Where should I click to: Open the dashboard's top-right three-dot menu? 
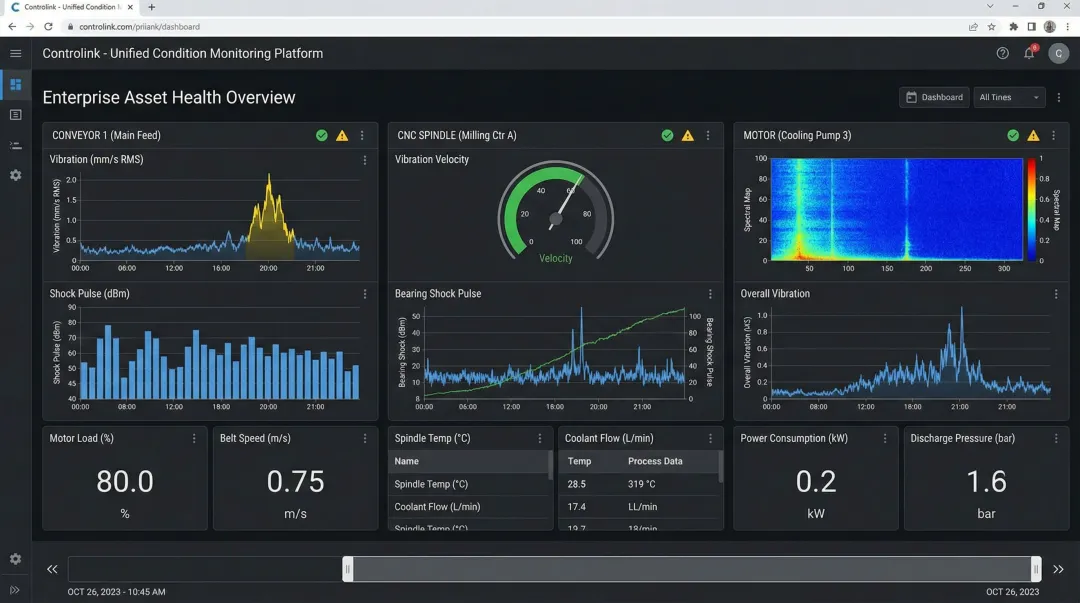(1057, 97)
